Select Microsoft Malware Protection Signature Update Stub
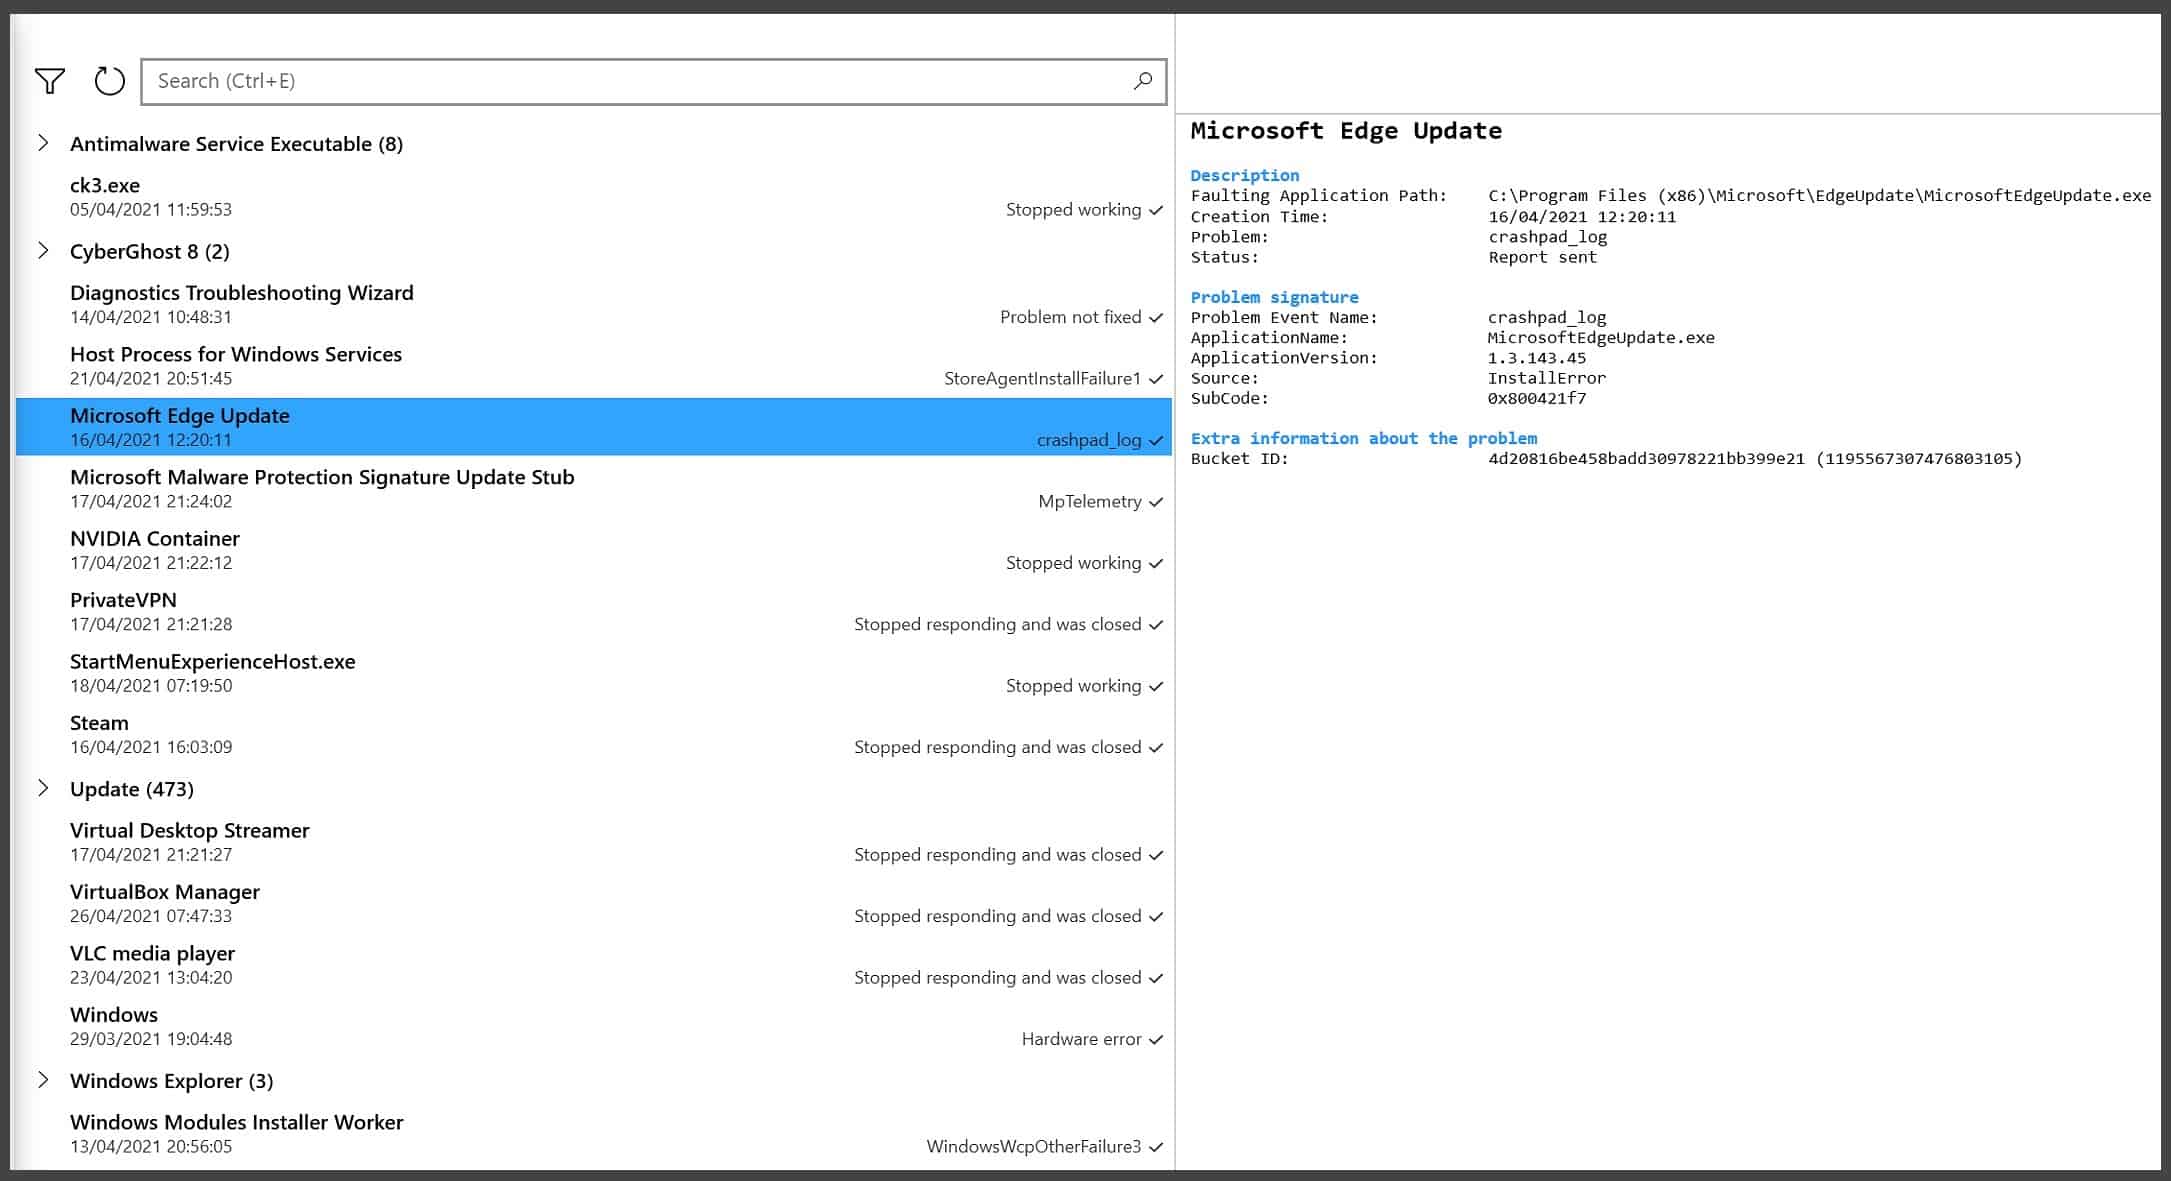 594,488
